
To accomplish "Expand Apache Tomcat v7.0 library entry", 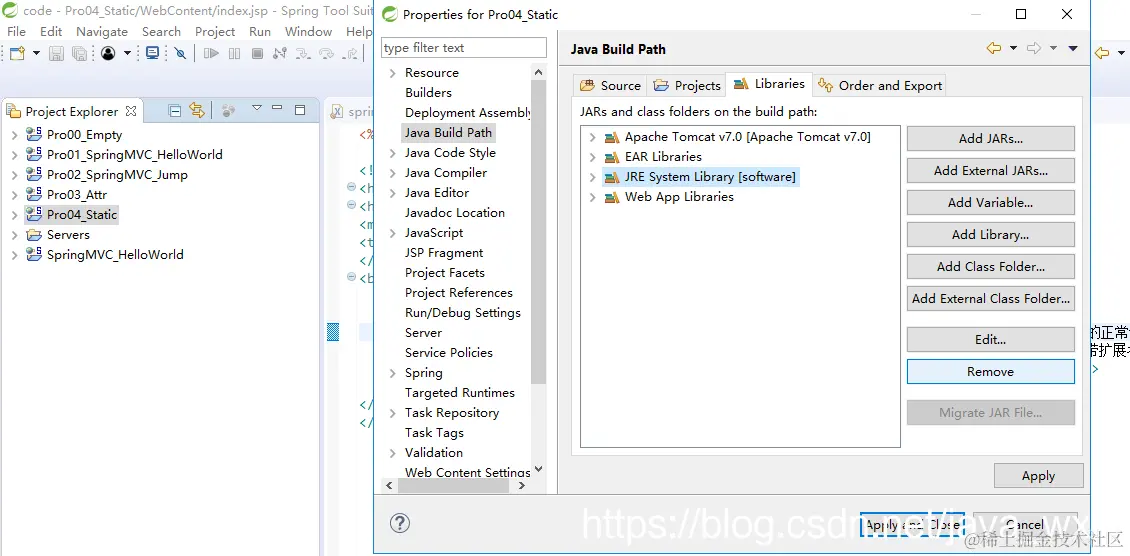I will click(592, 137).
